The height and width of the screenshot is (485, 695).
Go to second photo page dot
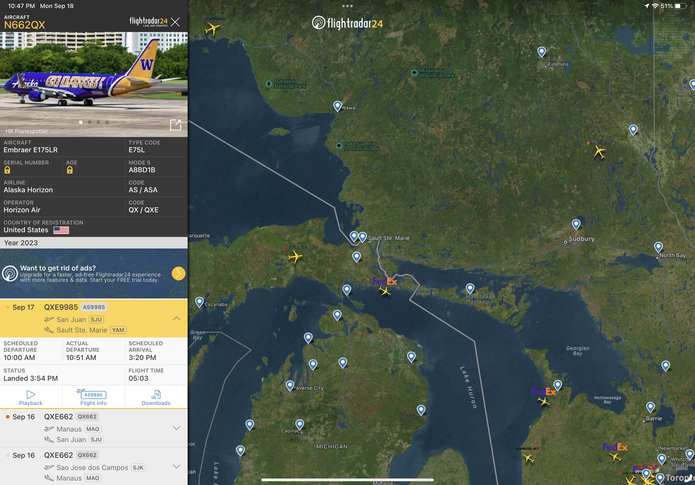pos(90,122)
